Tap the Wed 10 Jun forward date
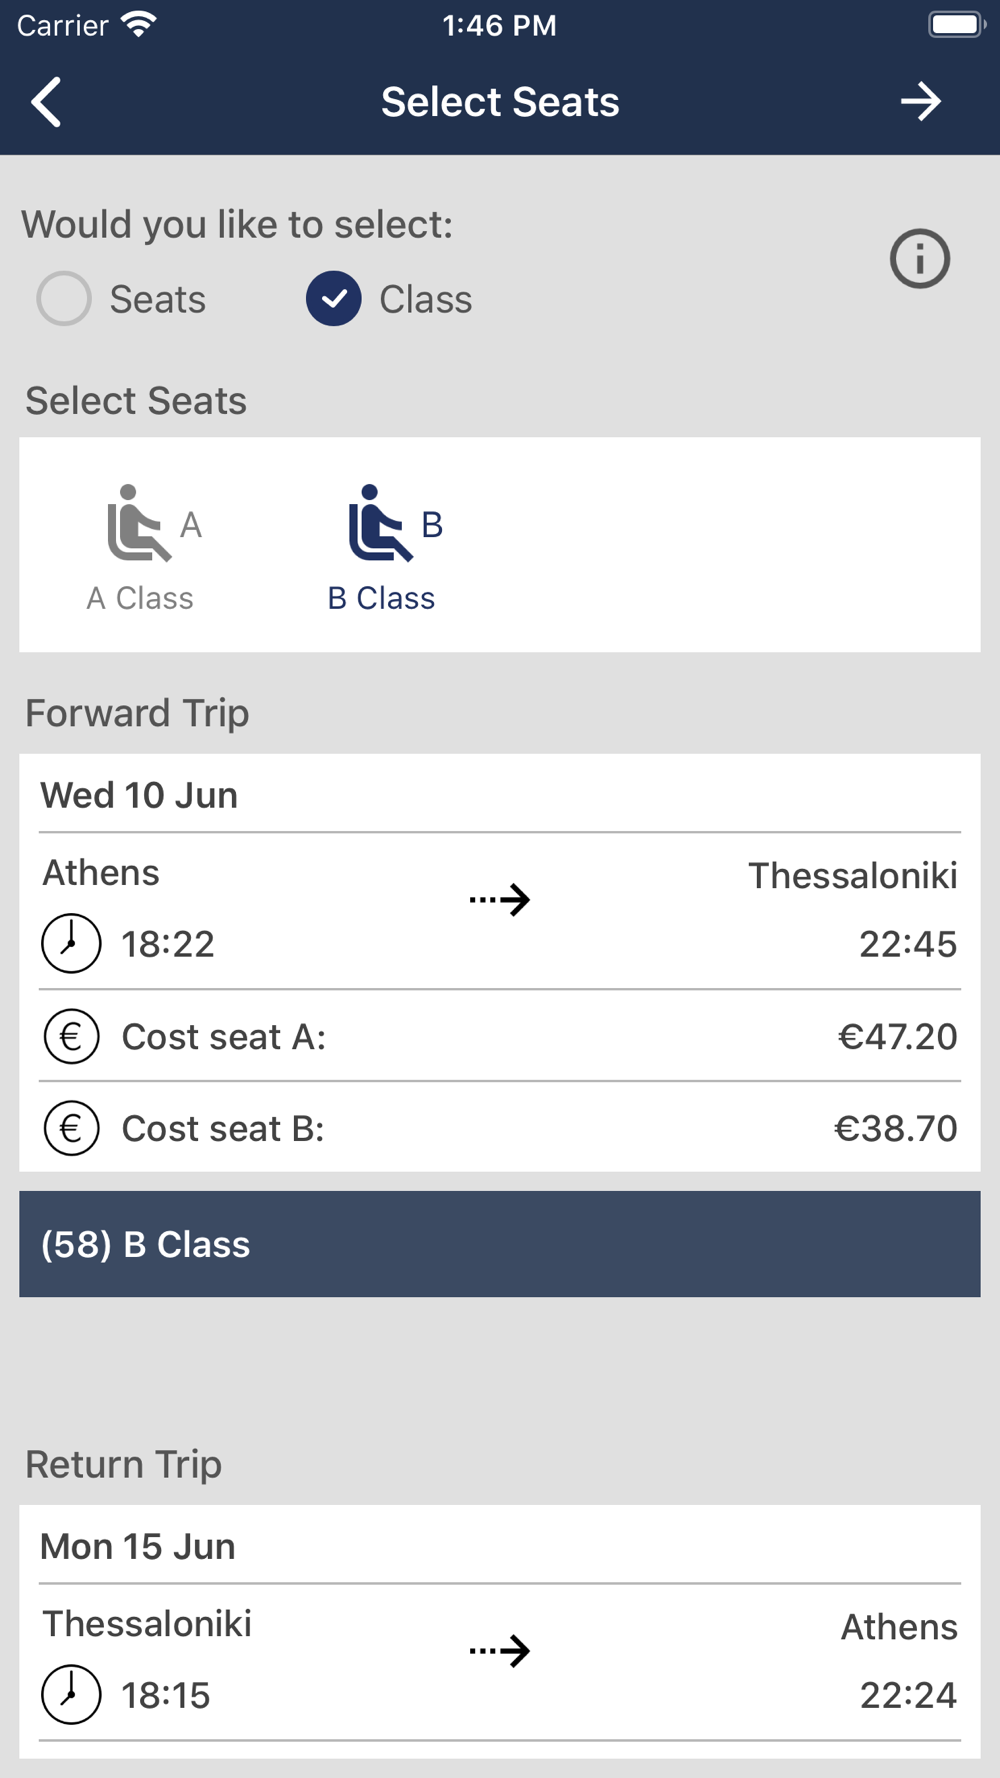 click(x=139, y=795)
